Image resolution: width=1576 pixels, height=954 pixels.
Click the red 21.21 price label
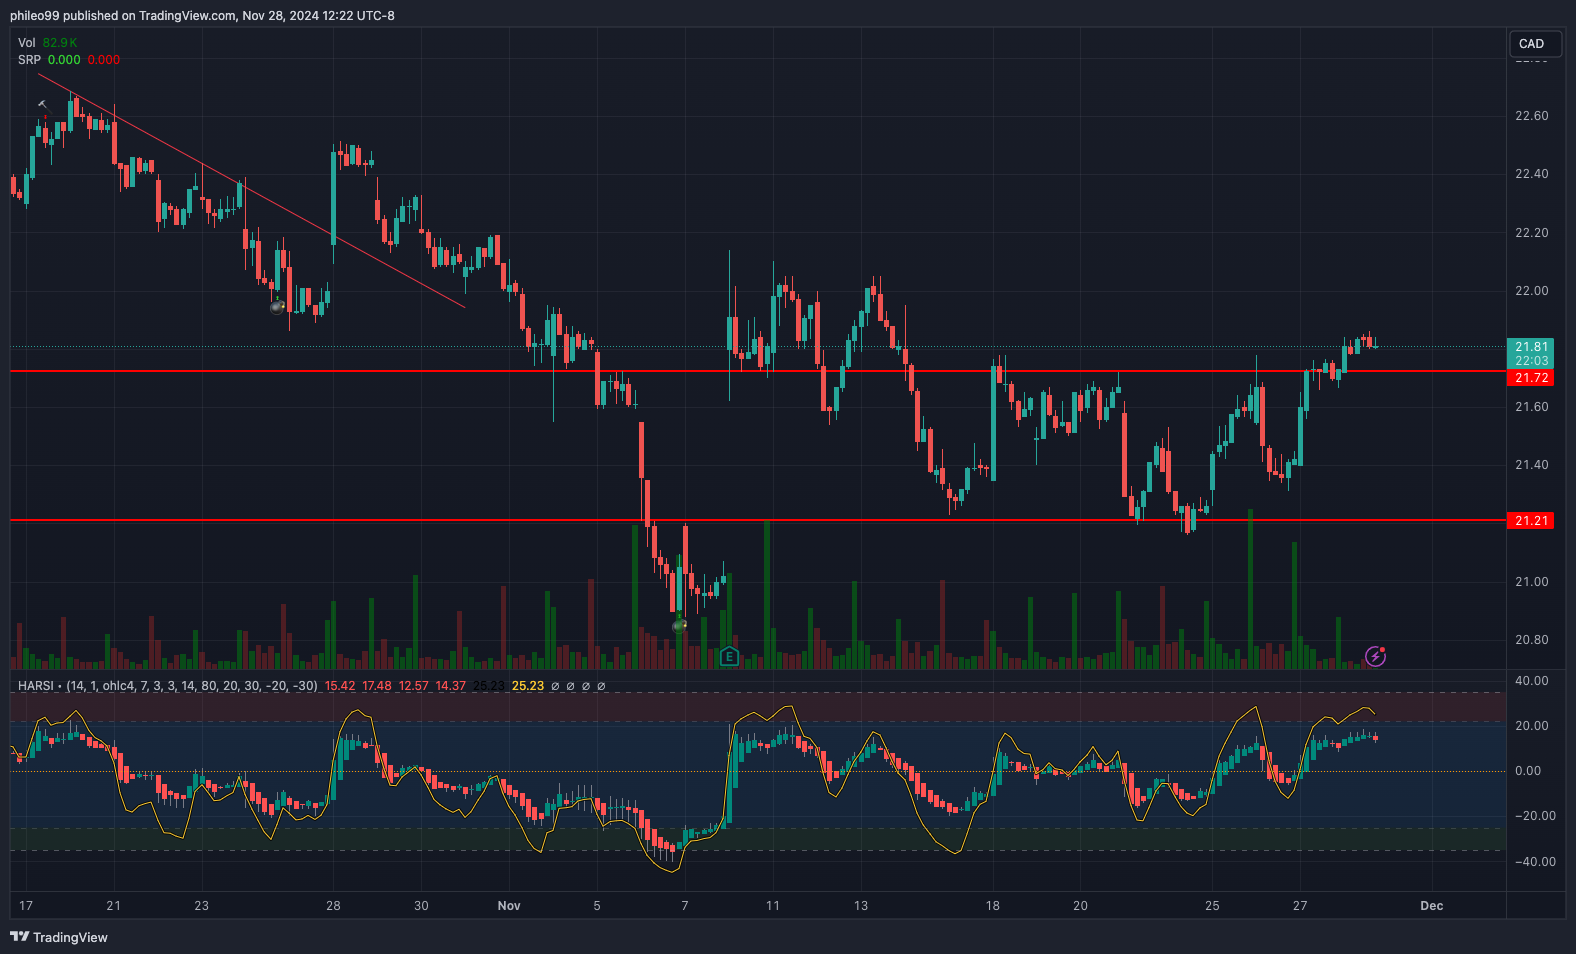1531,521
